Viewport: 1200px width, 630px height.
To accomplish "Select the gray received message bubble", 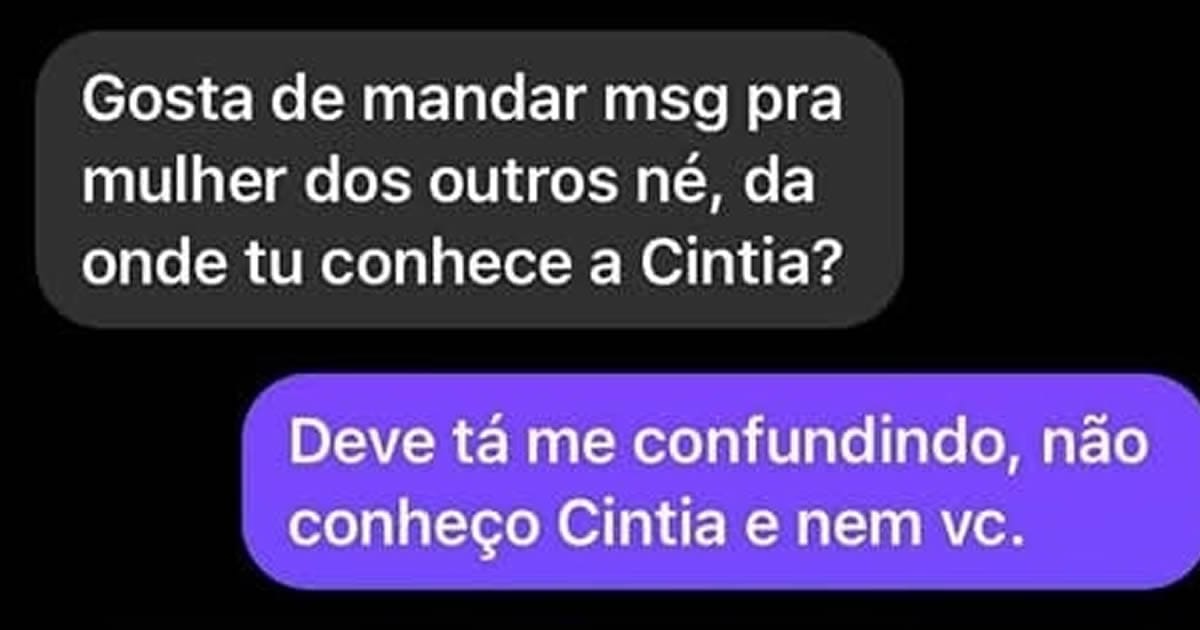I will click(469, 181).
